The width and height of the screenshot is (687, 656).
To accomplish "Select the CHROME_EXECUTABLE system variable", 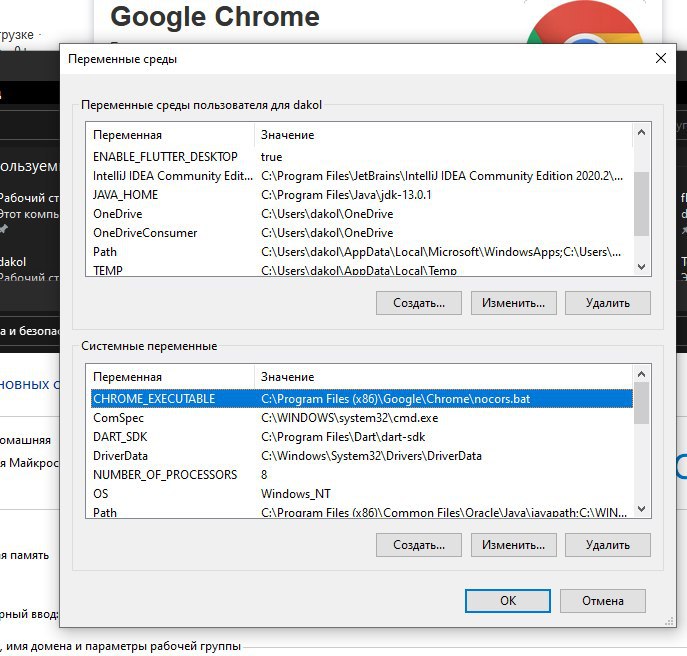I will point(361,399).
